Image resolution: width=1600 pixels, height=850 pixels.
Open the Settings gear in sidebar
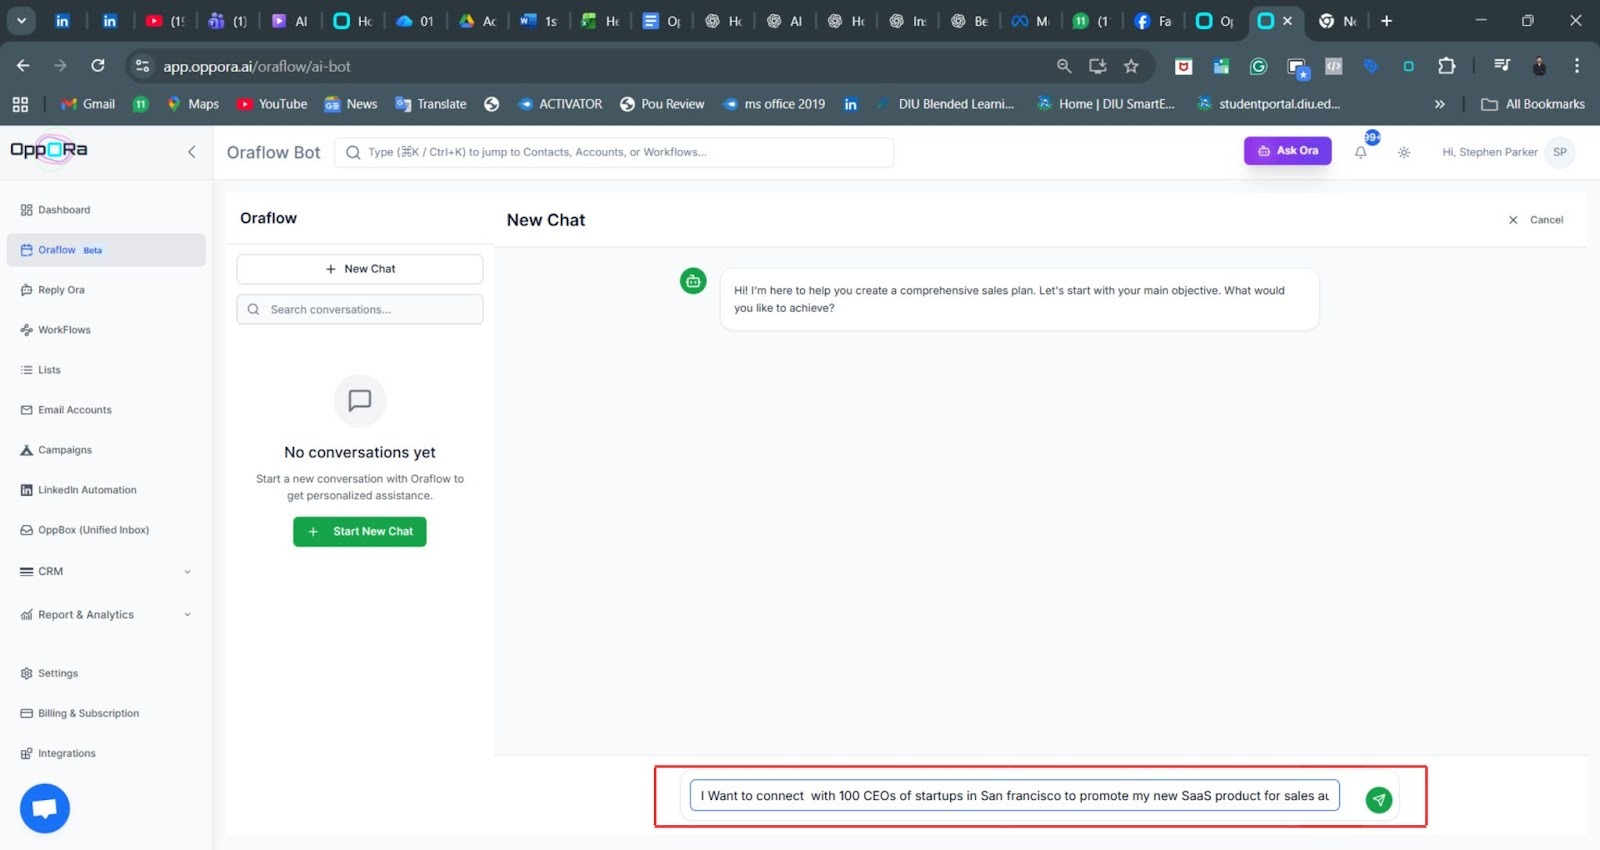57,674
